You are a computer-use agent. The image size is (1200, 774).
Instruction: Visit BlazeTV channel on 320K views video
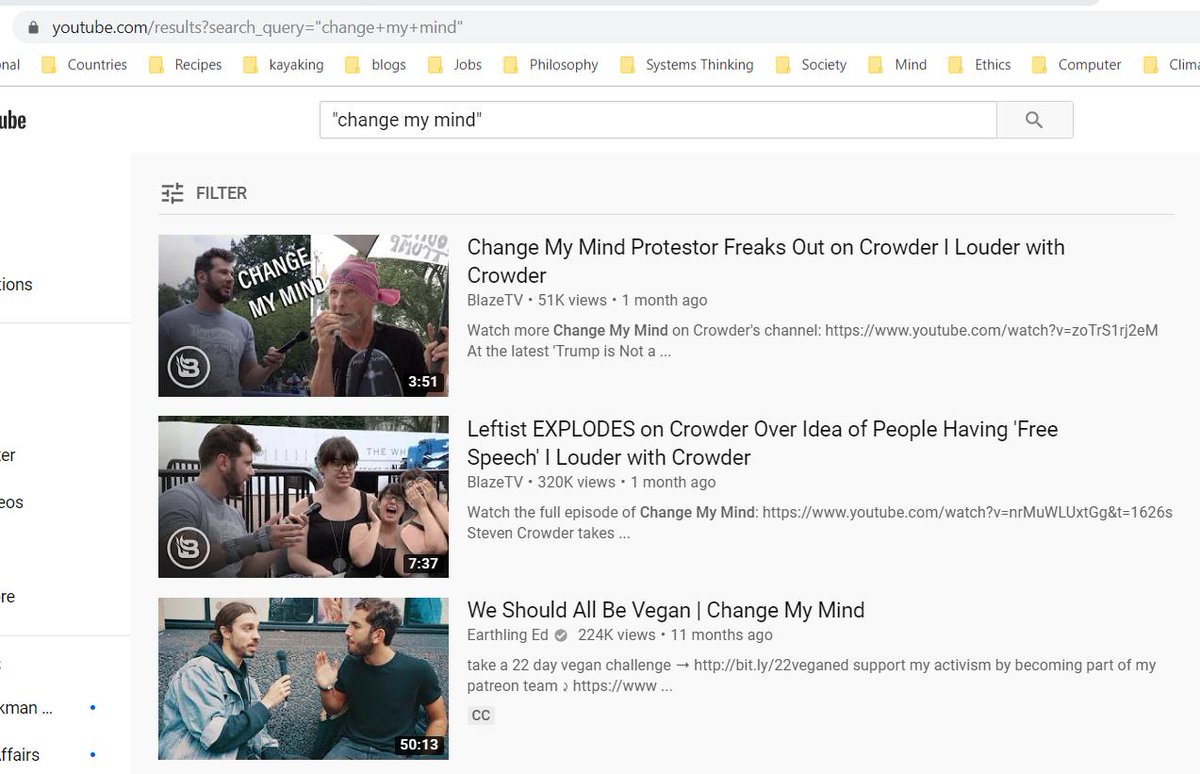click(495, 482)
